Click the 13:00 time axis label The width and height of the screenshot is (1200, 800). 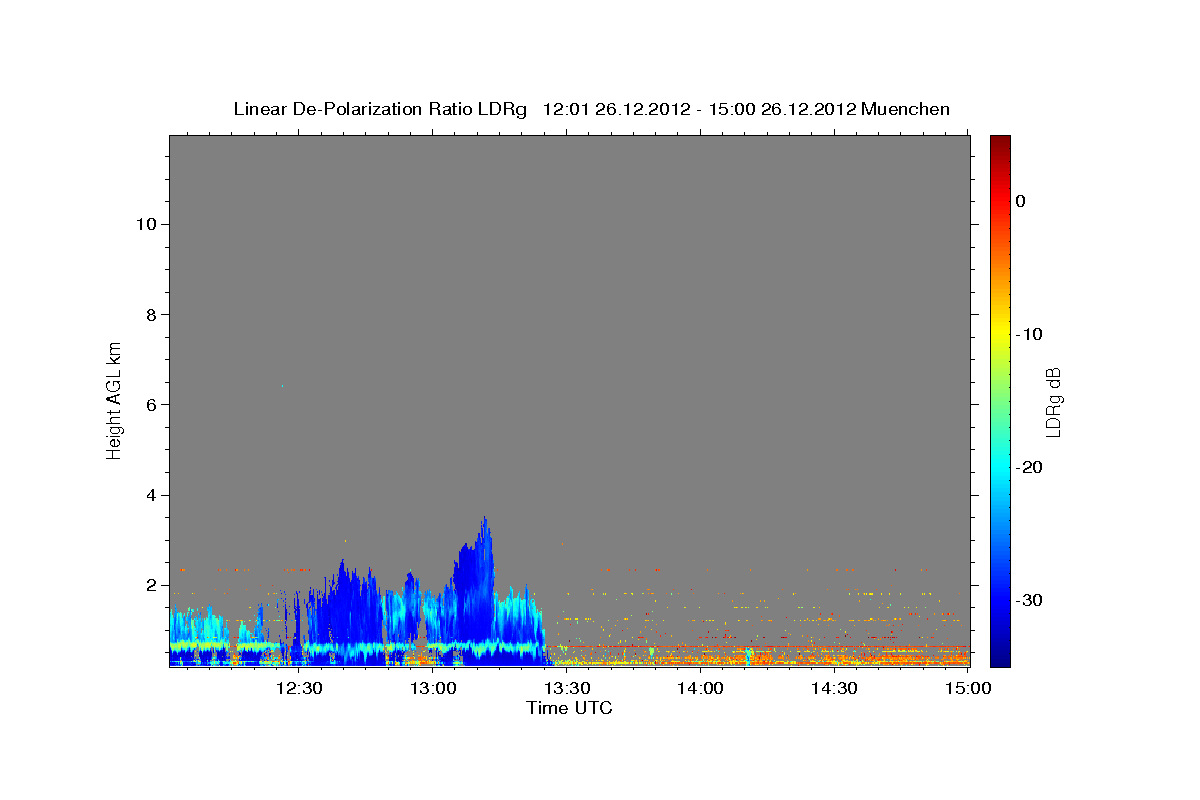[433, 688]
